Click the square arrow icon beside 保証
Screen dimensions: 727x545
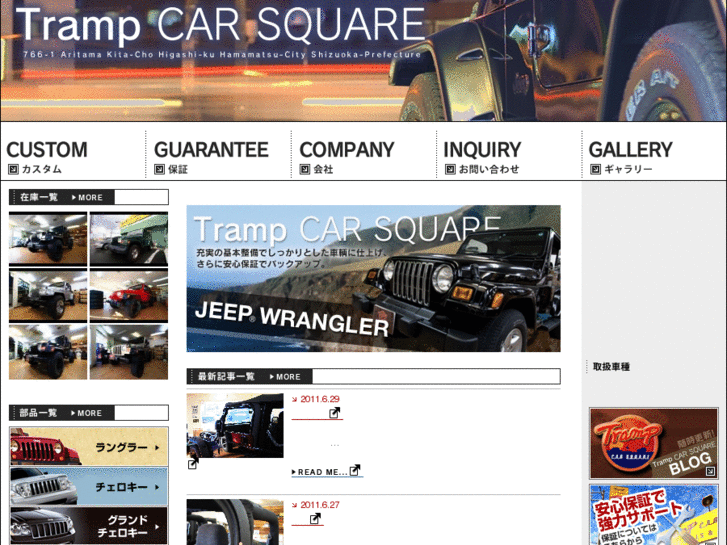pyautogui.click(x=159, y=169)
